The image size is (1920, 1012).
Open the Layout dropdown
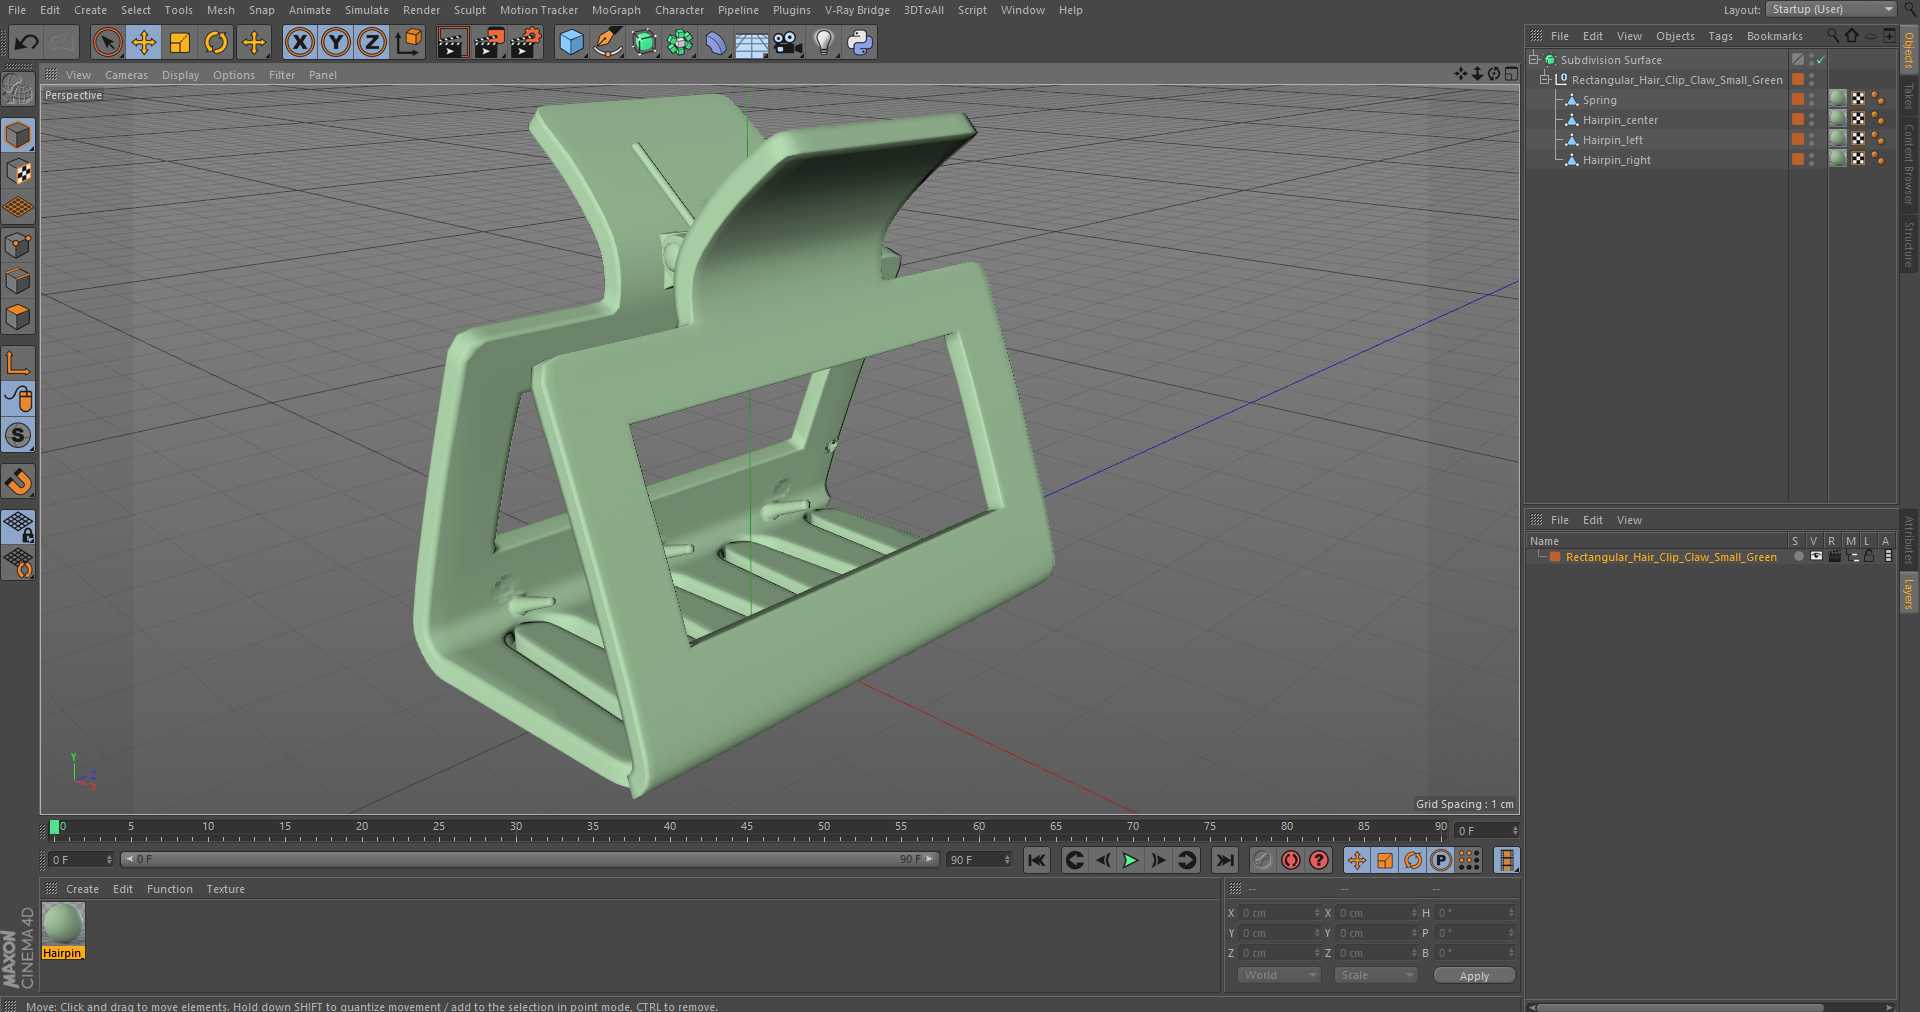1831,9
